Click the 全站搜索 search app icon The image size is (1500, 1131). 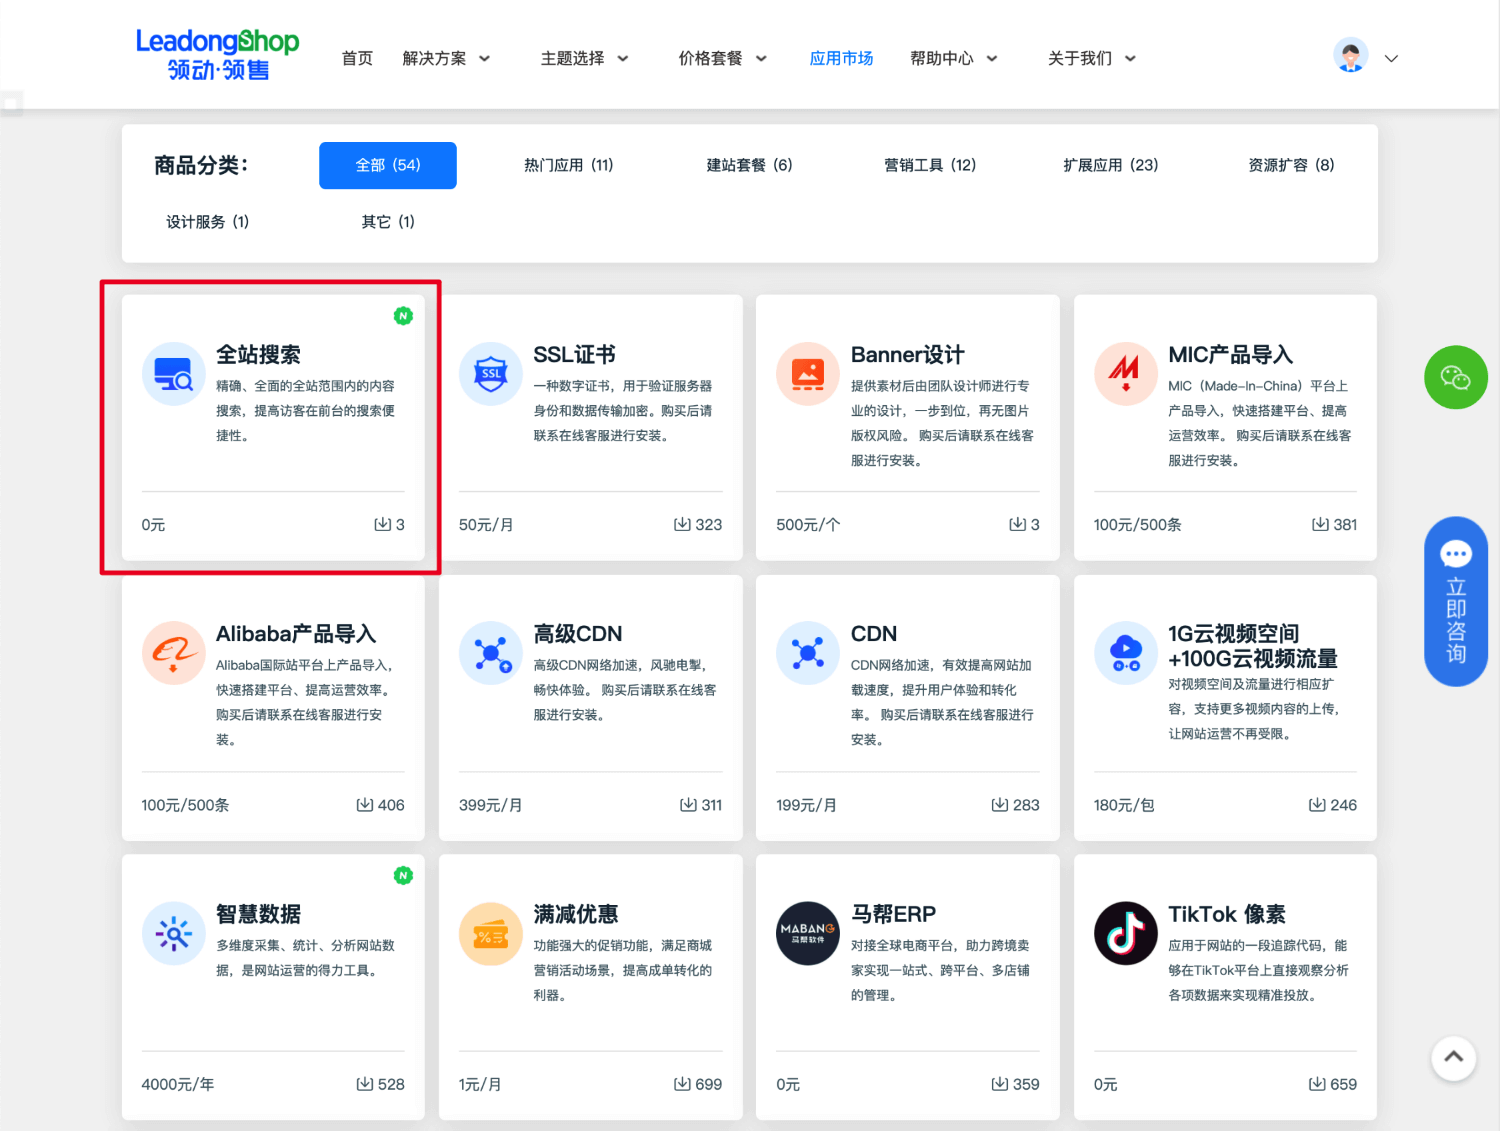pyautogui.click(x=174, y=373)
